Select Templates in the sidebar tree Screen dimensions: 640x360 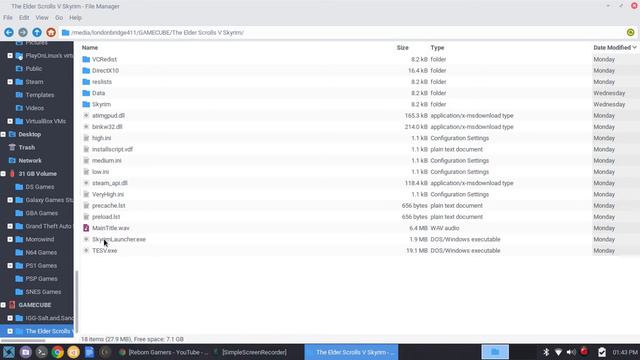(x=40, y=95)
